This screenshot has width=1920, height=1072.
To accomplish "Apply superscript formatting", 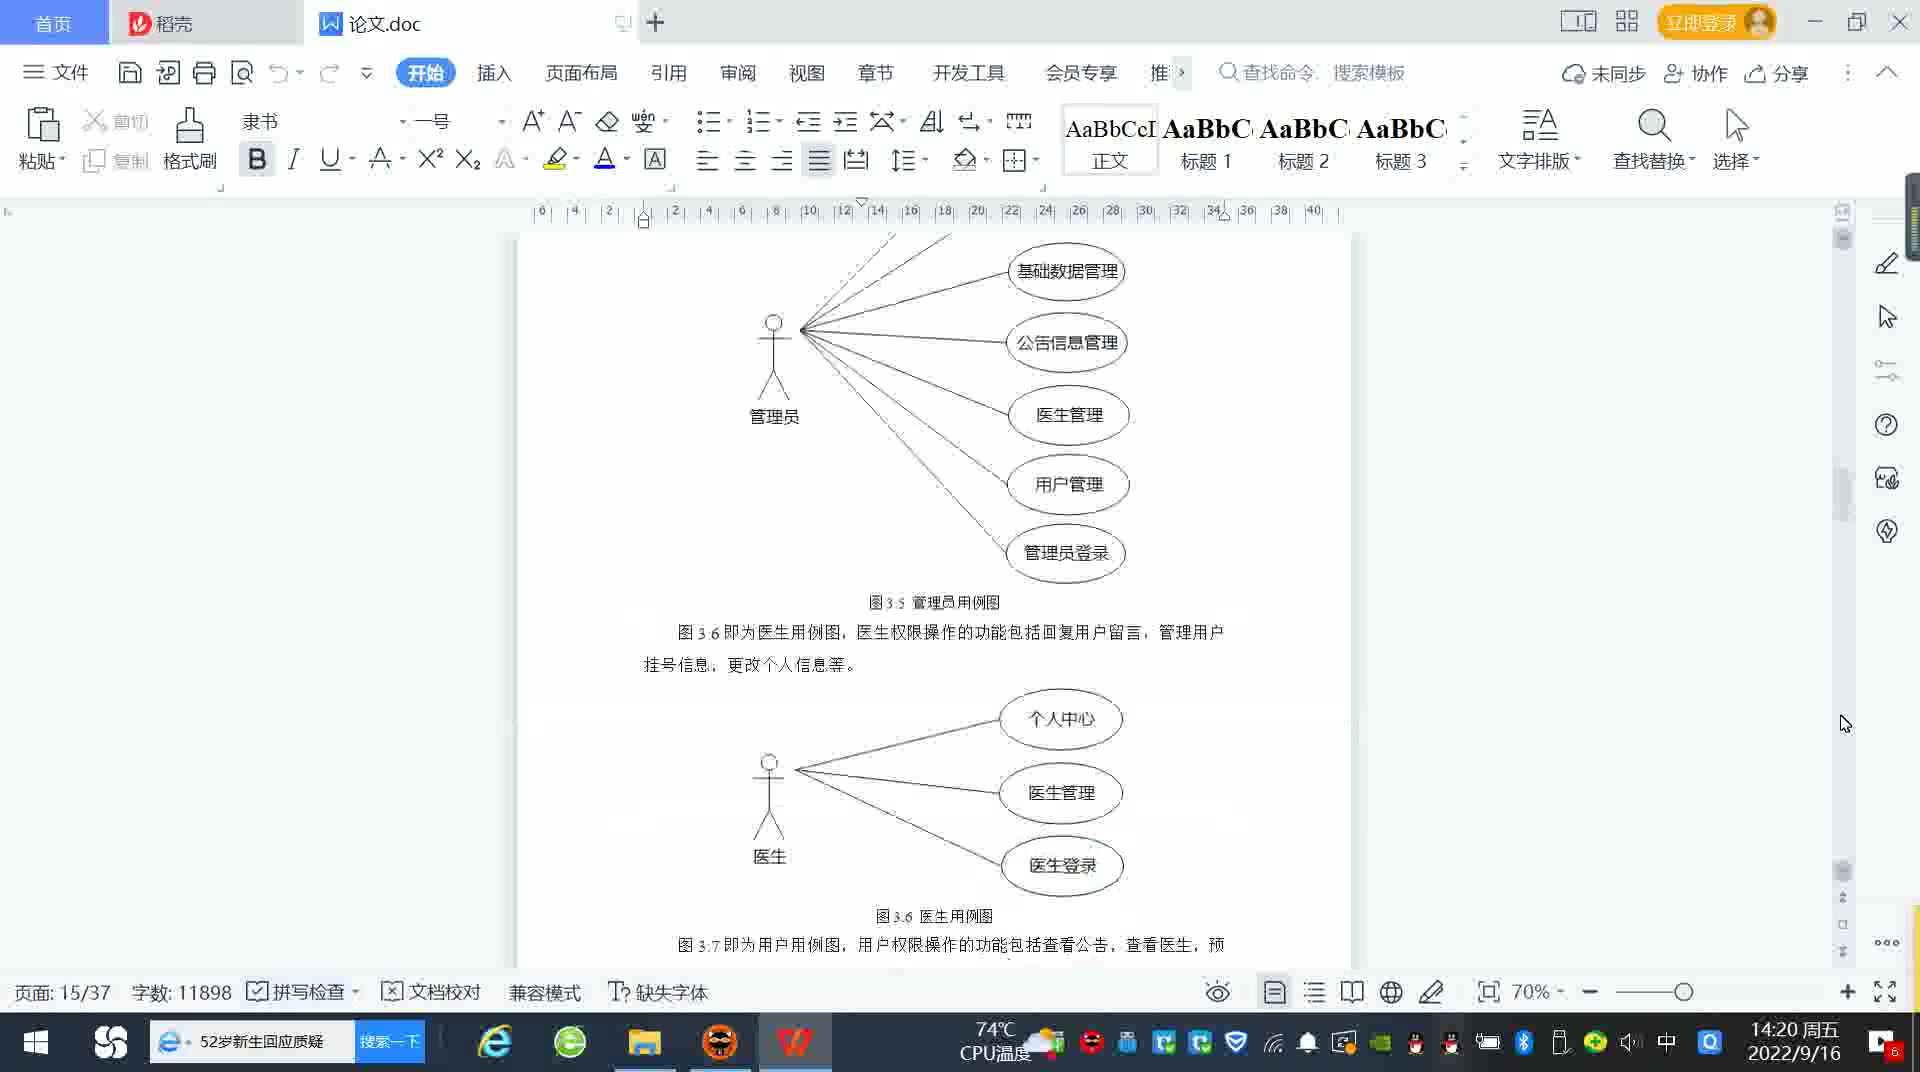I will click(x=430, y=159).
